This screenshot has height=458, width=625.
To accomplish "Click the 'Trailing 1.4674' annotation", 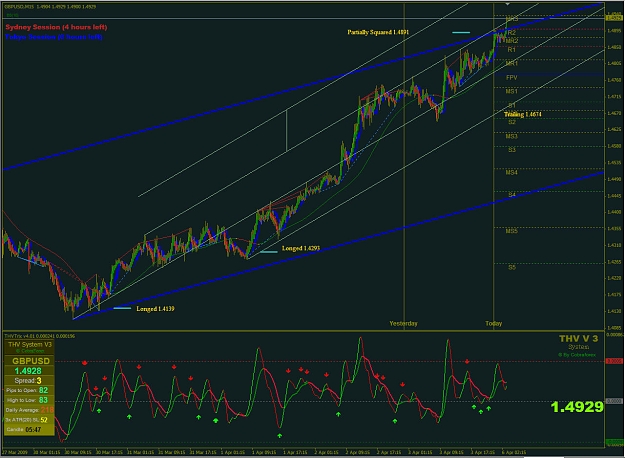I will (523, 114).
